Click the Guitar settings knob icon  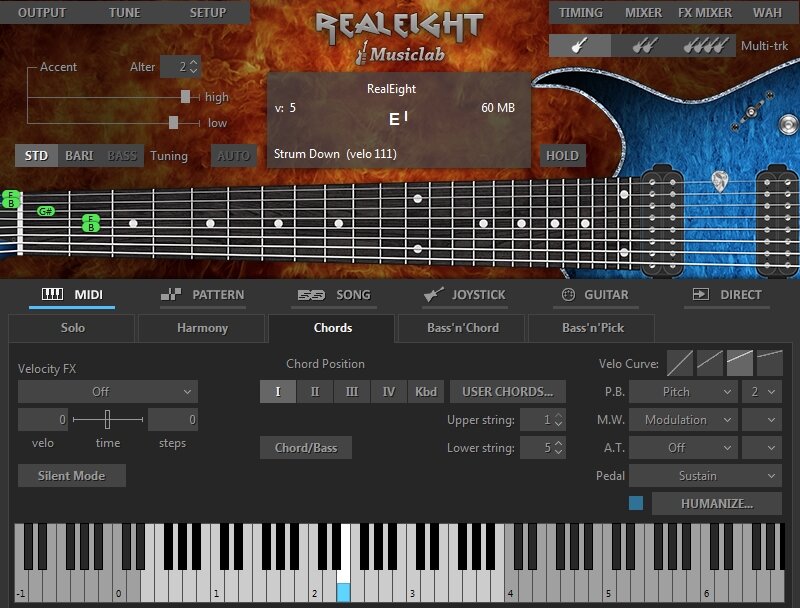coord(568,294)
